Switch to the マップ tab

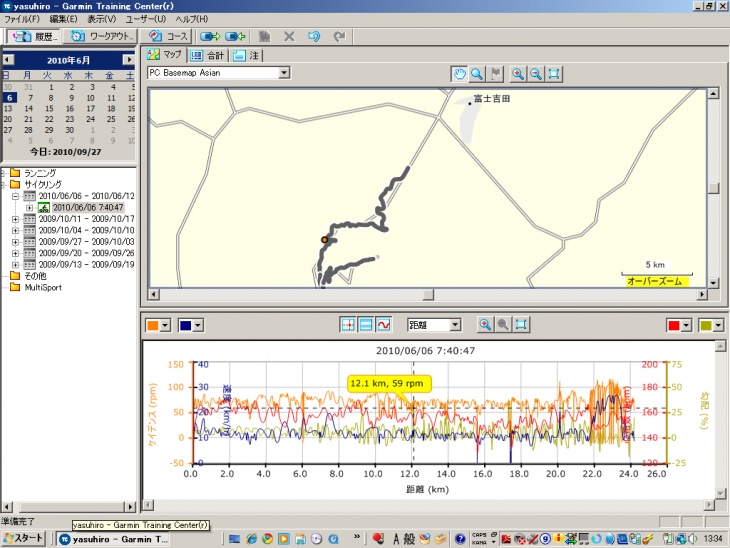pos(165,54)
